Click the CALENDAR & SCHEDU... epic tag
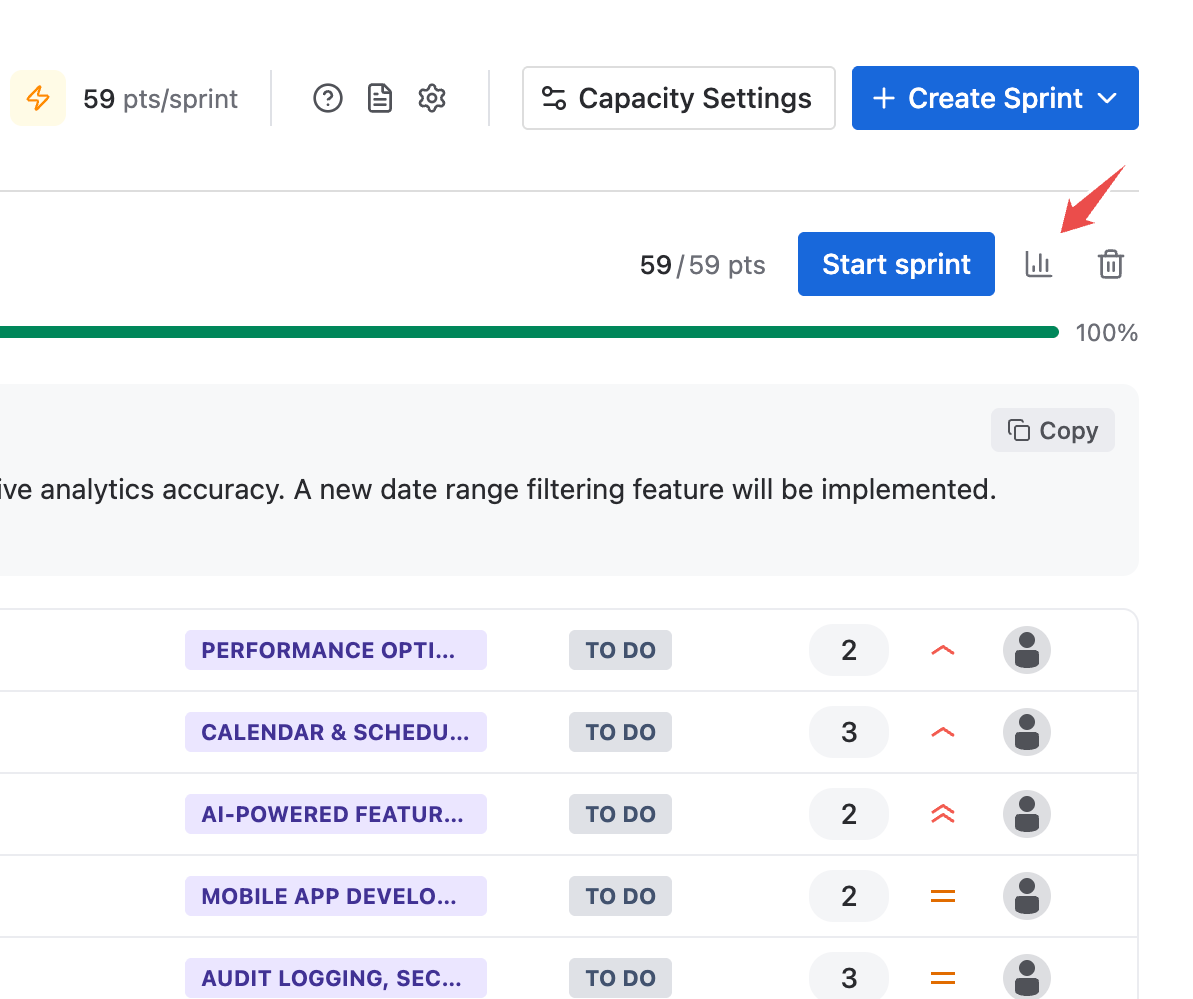The image size is (1193, 999). (336, 732)
